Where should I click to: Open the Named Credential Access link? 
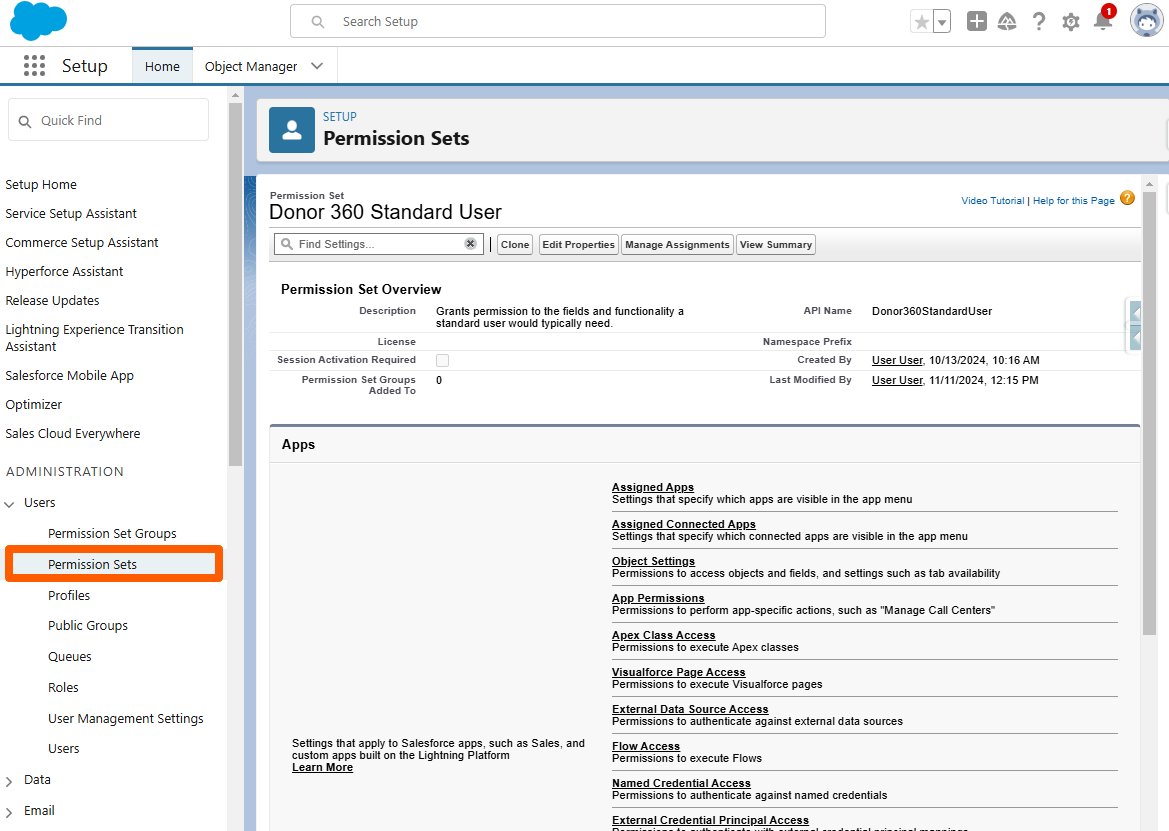tap(681, 783)
